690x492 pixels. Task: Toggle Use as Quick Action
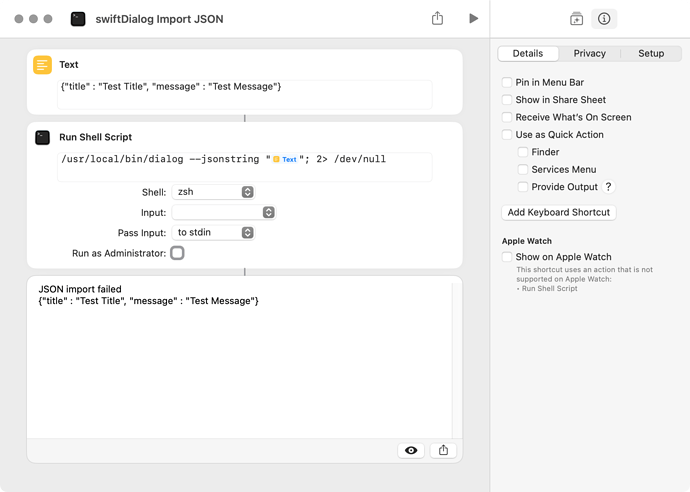pos(507,135)
